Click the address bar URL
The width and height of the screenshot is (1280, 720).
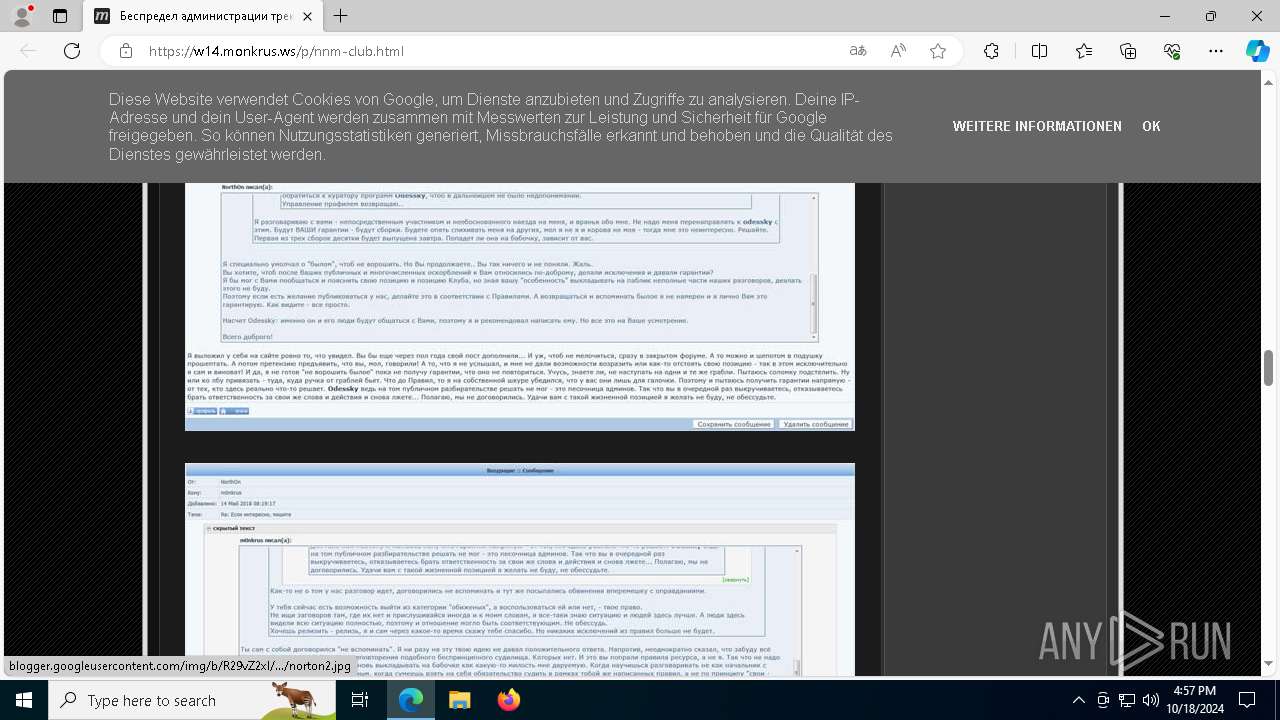(276, 51)
